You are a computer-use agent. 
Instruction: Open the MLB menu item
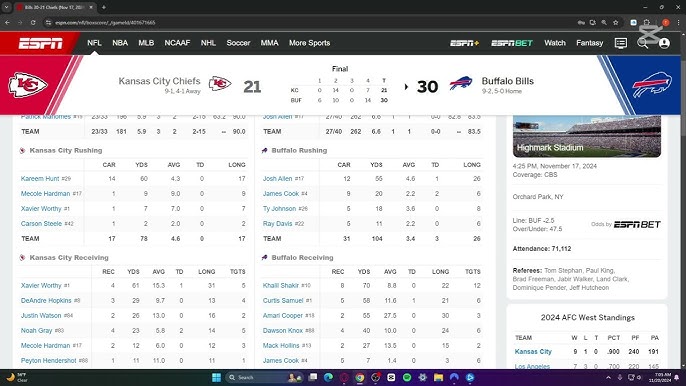(146, 43)
